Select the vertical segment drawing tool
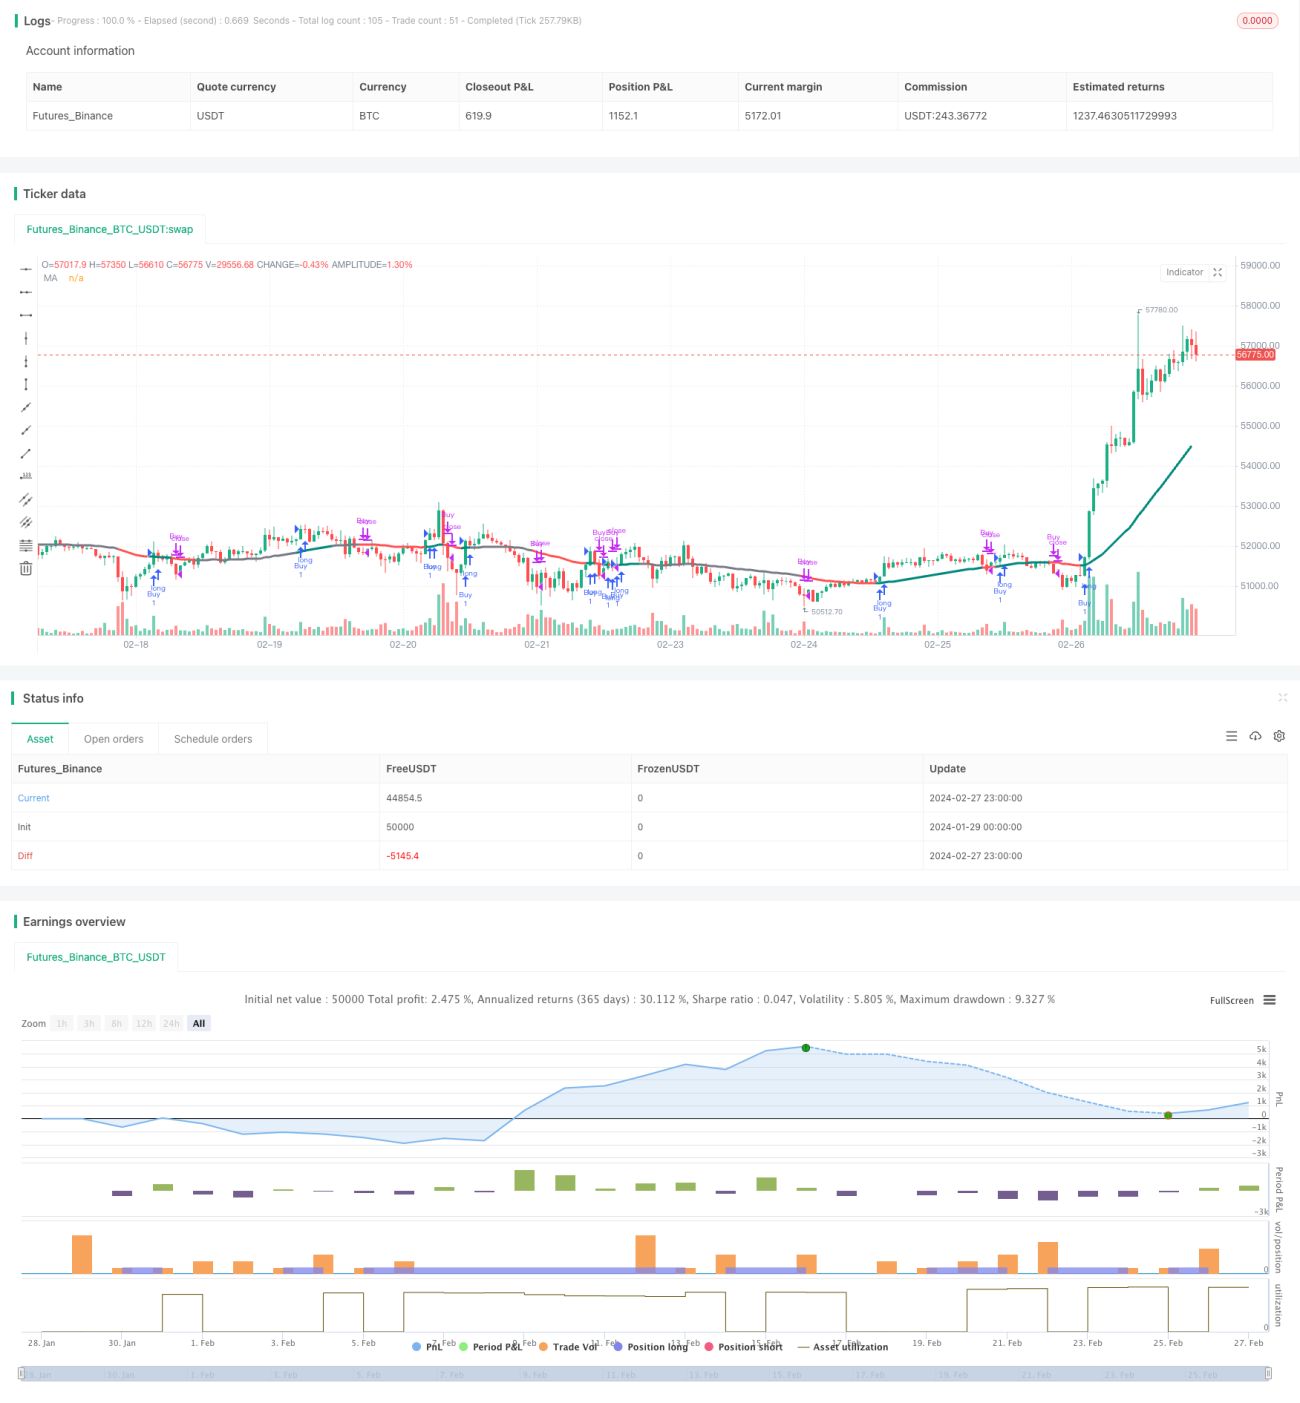This screenshot has height=1403, width=1300. (26, 384)
